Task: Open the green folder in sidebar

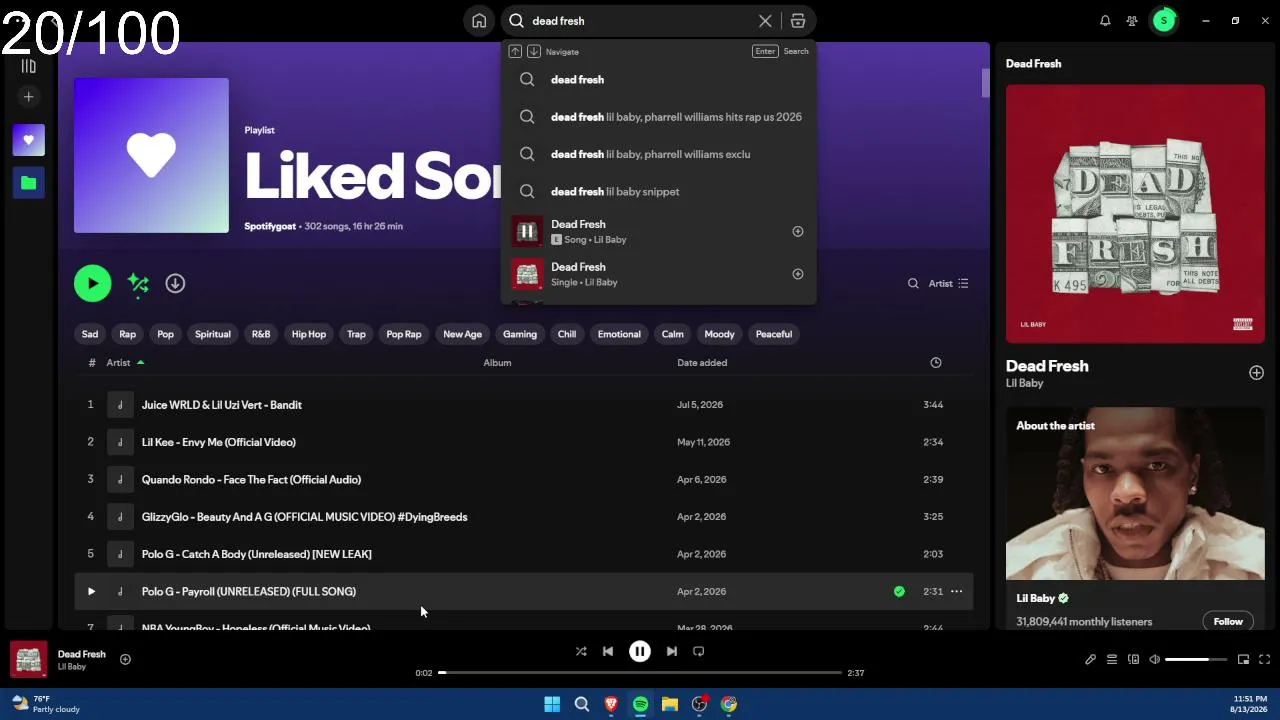Action: 29,183
